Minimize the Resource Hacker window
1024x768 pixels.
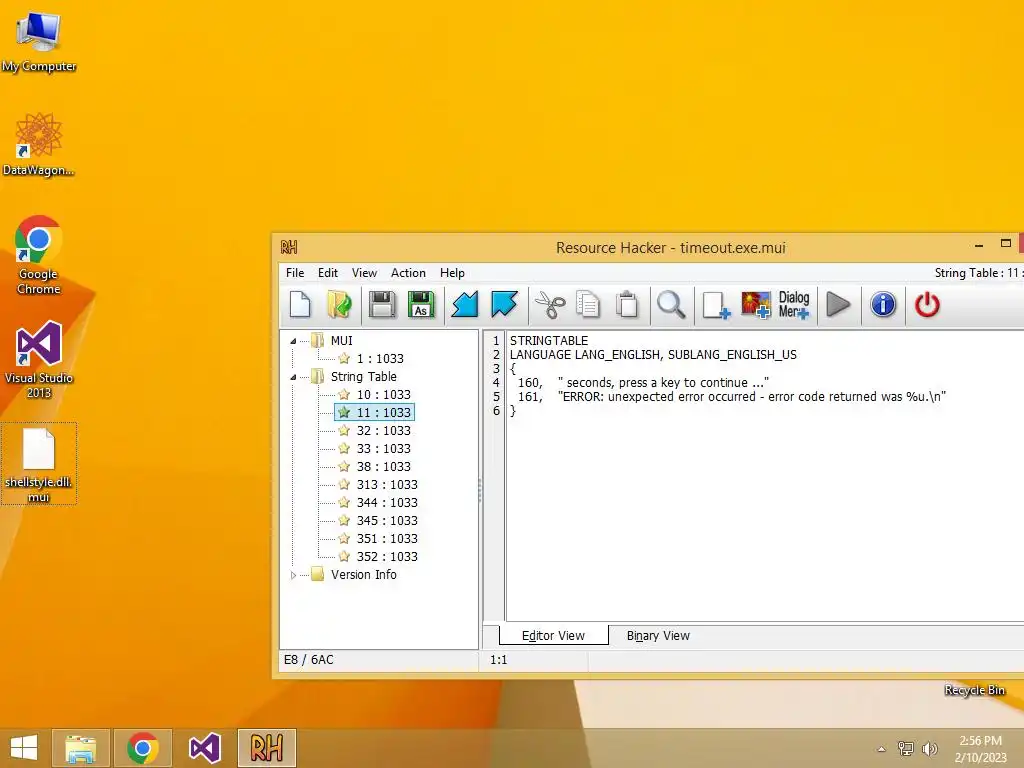pyautogui.click(x=979, y=246)
